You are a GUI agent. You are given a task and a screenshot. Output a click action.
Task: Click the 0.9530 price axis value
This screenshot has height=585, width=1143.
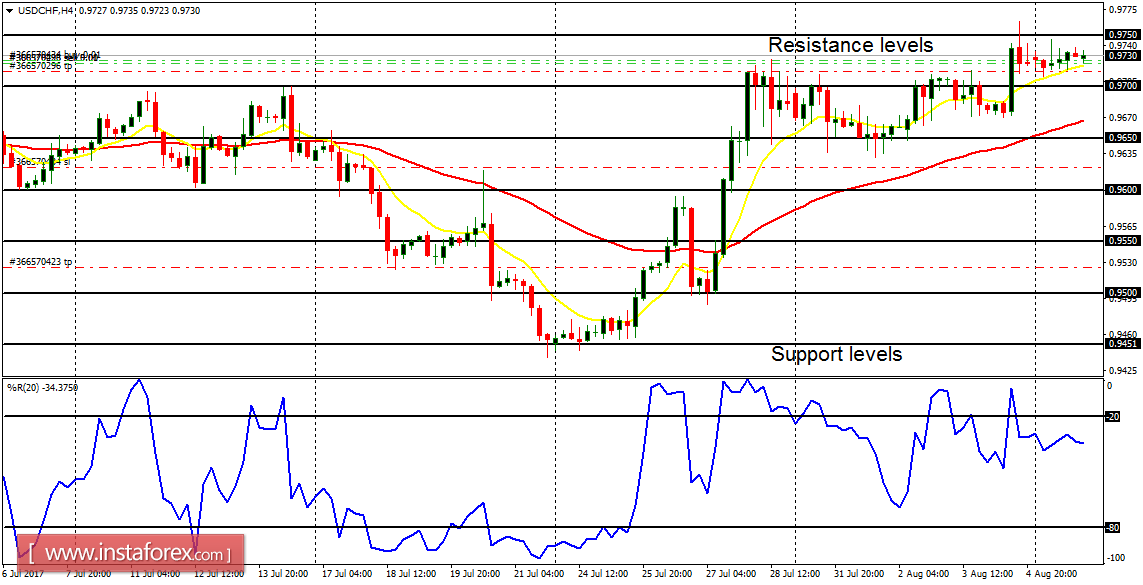point(1122,262)
